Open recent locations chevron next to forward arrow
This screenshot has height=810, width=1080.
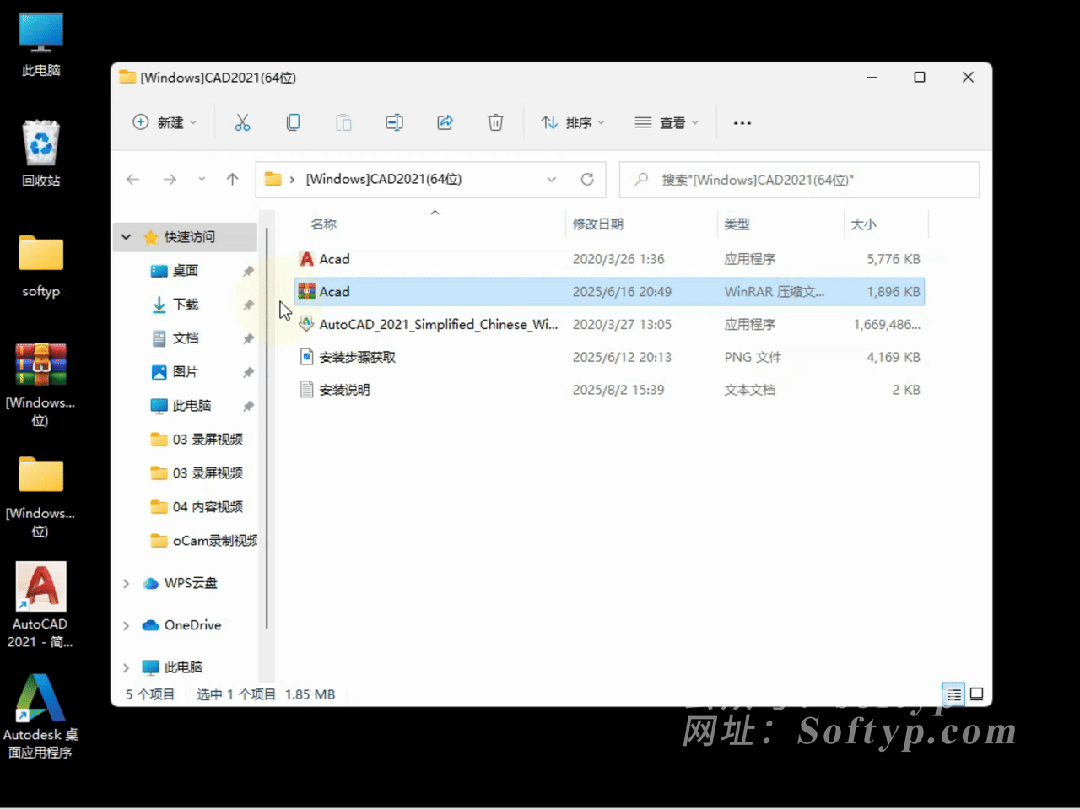point(201,179)
